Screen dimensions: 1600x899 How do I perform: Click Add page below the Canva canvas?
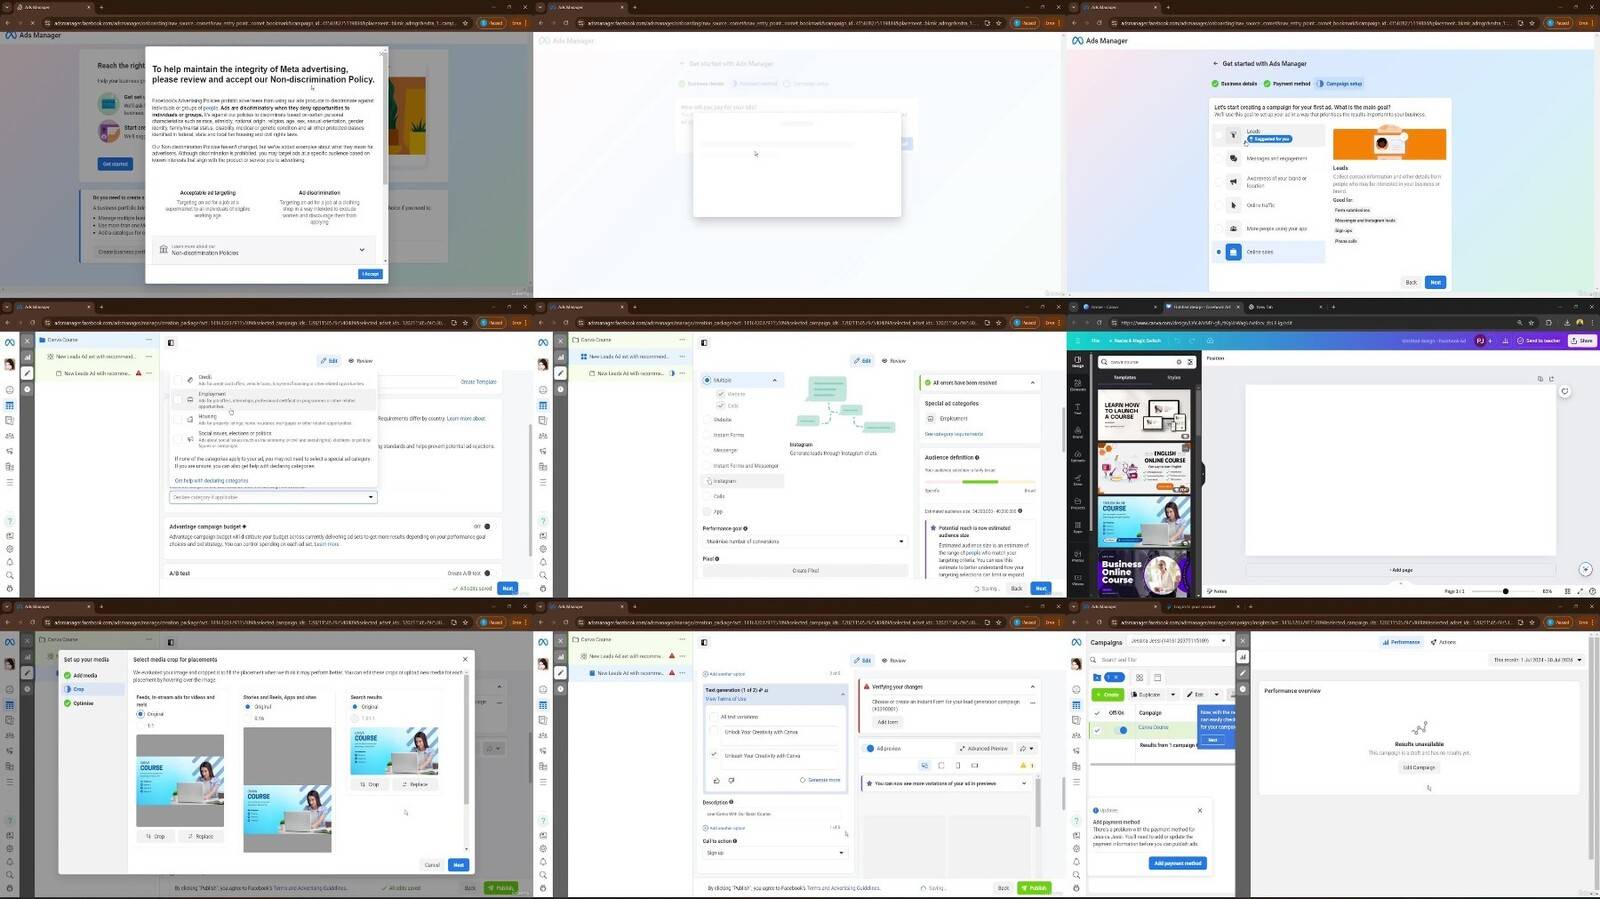(x=1401, y=570)
